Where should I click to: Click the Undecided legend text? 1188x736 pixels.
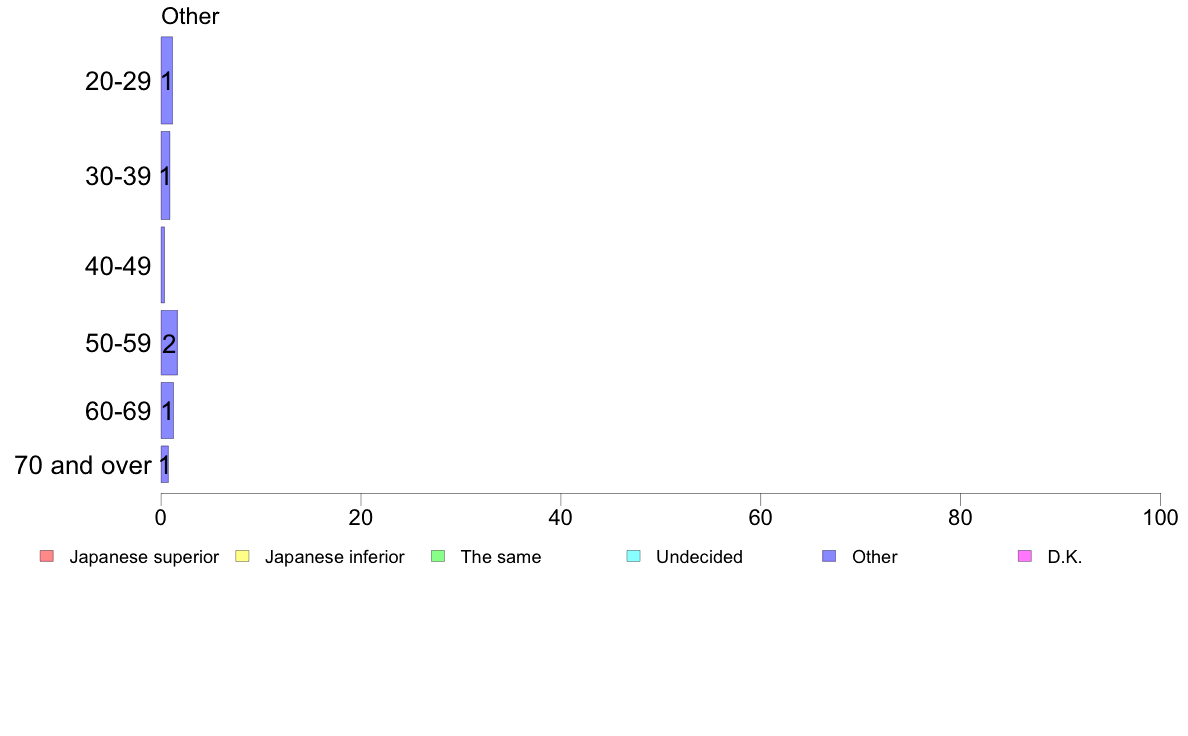699,557
